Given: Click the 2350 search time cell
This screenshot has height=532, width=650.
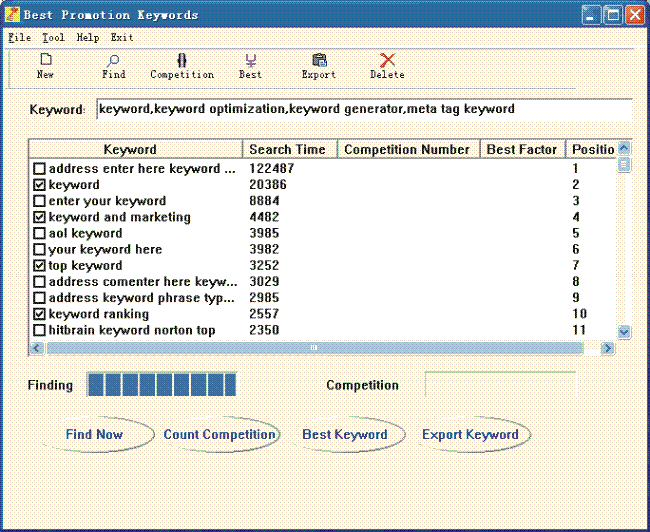Looking at the screenshot, I should [x=264, y=330].
